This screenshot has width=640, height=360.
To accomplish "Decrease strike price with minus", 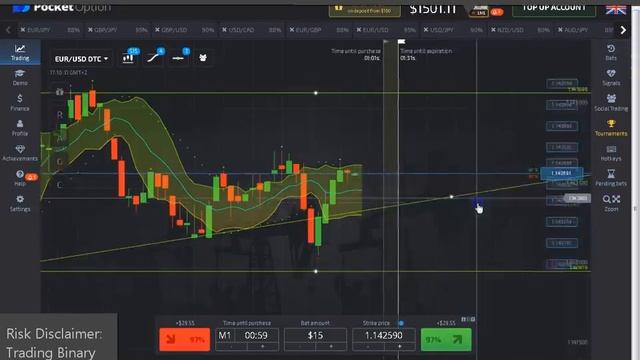I will [368, 347].
